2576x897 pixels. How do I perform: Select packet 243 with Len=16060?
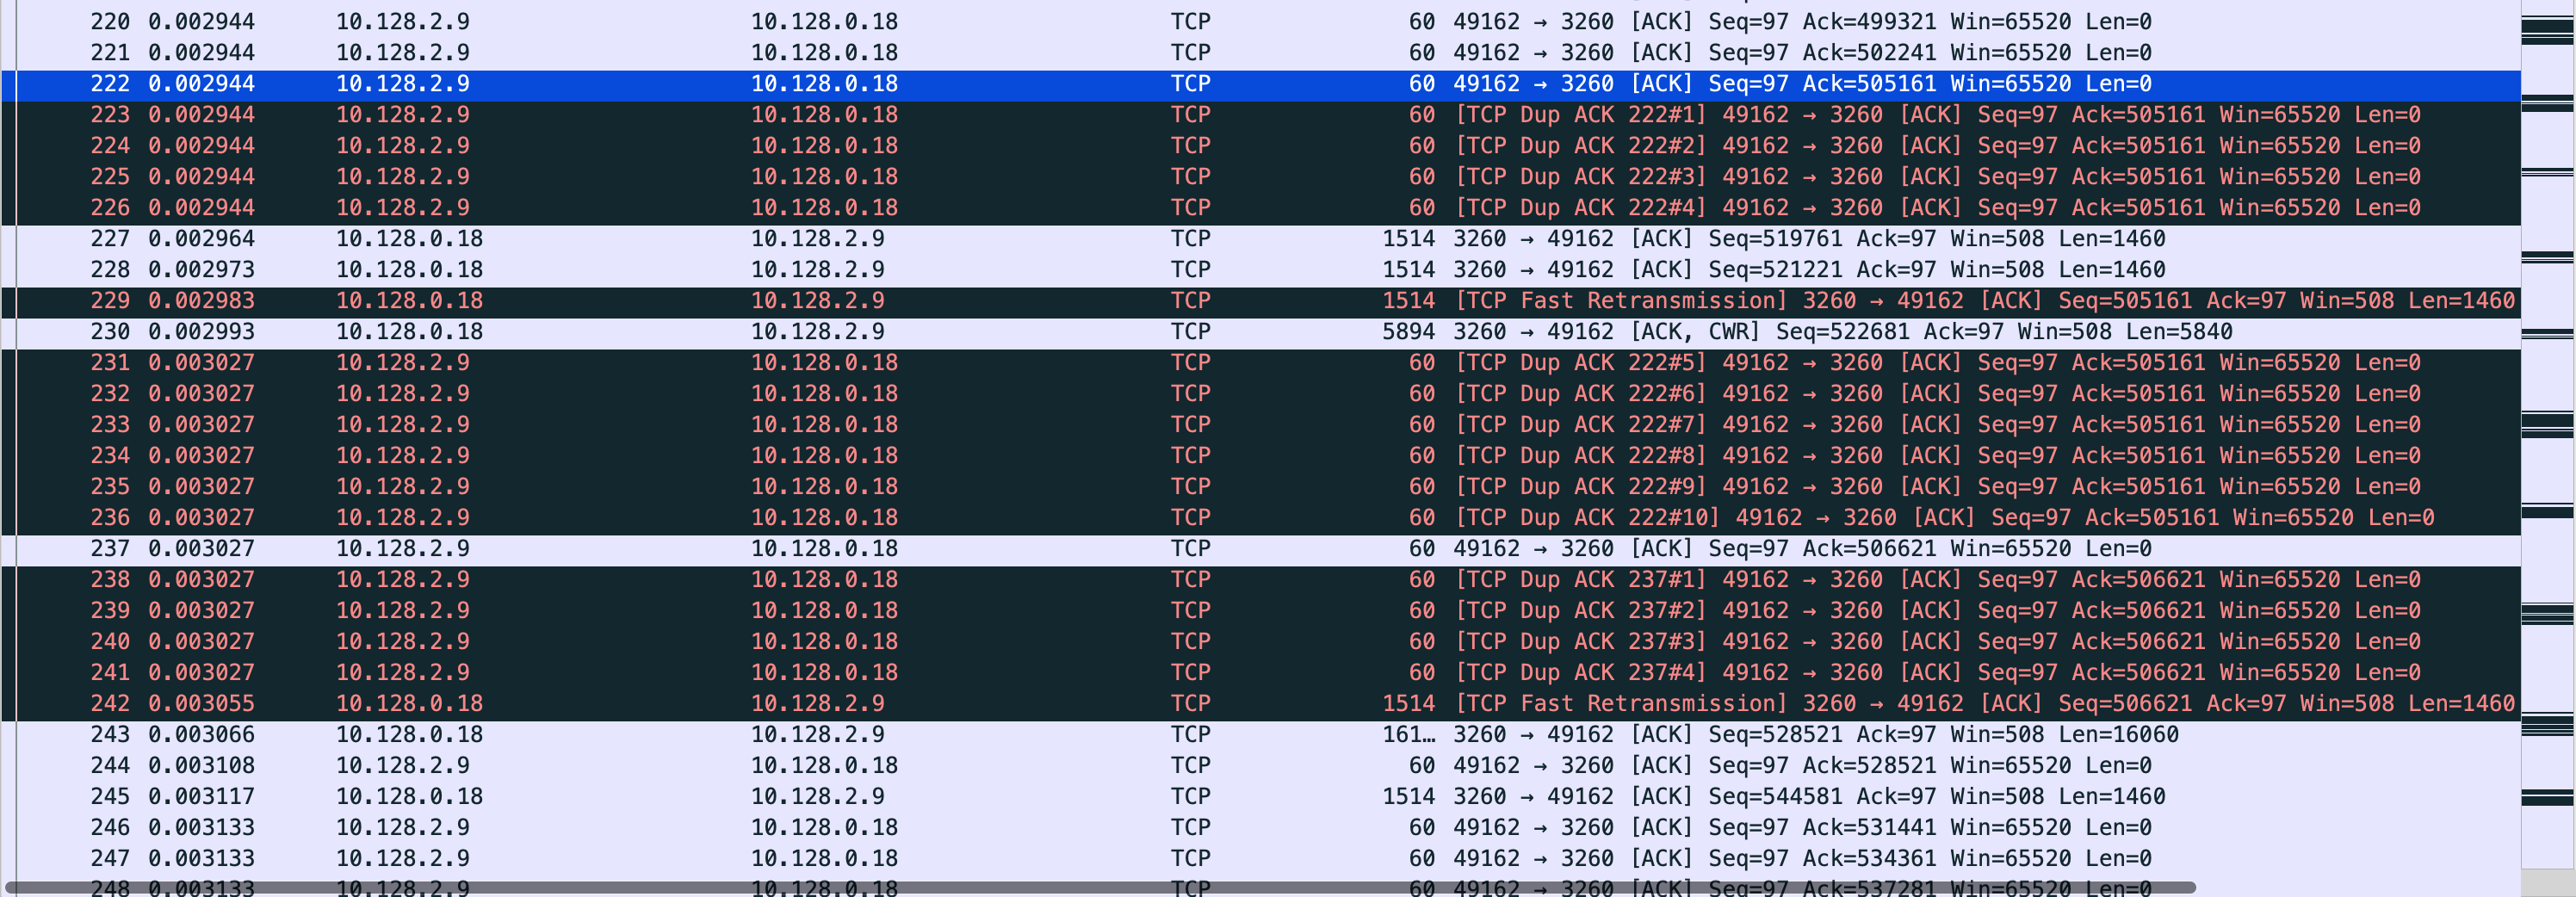(x=1260, y=735)
